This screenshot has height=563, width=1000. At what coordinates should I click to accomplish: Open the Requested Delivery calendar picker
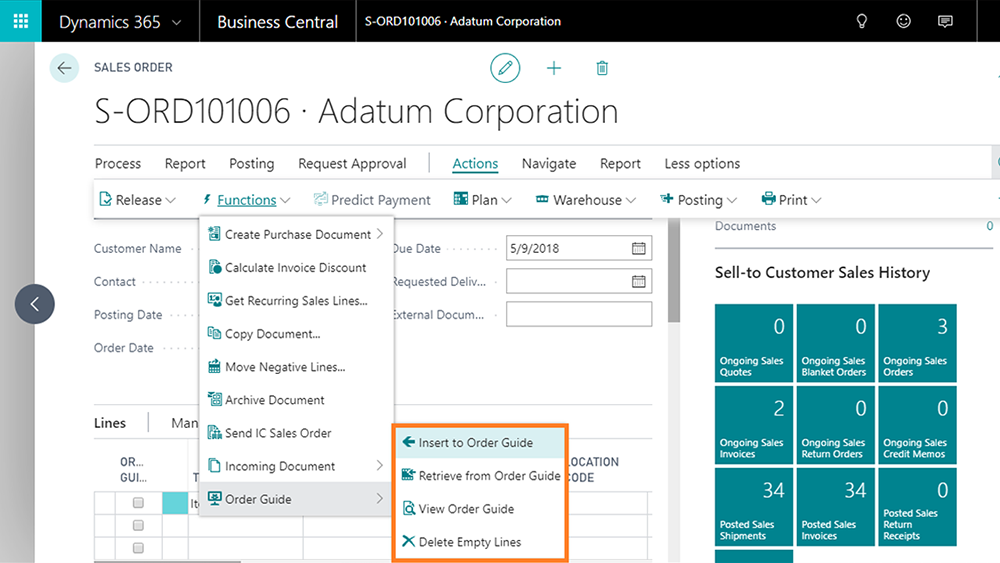point(638,281)
